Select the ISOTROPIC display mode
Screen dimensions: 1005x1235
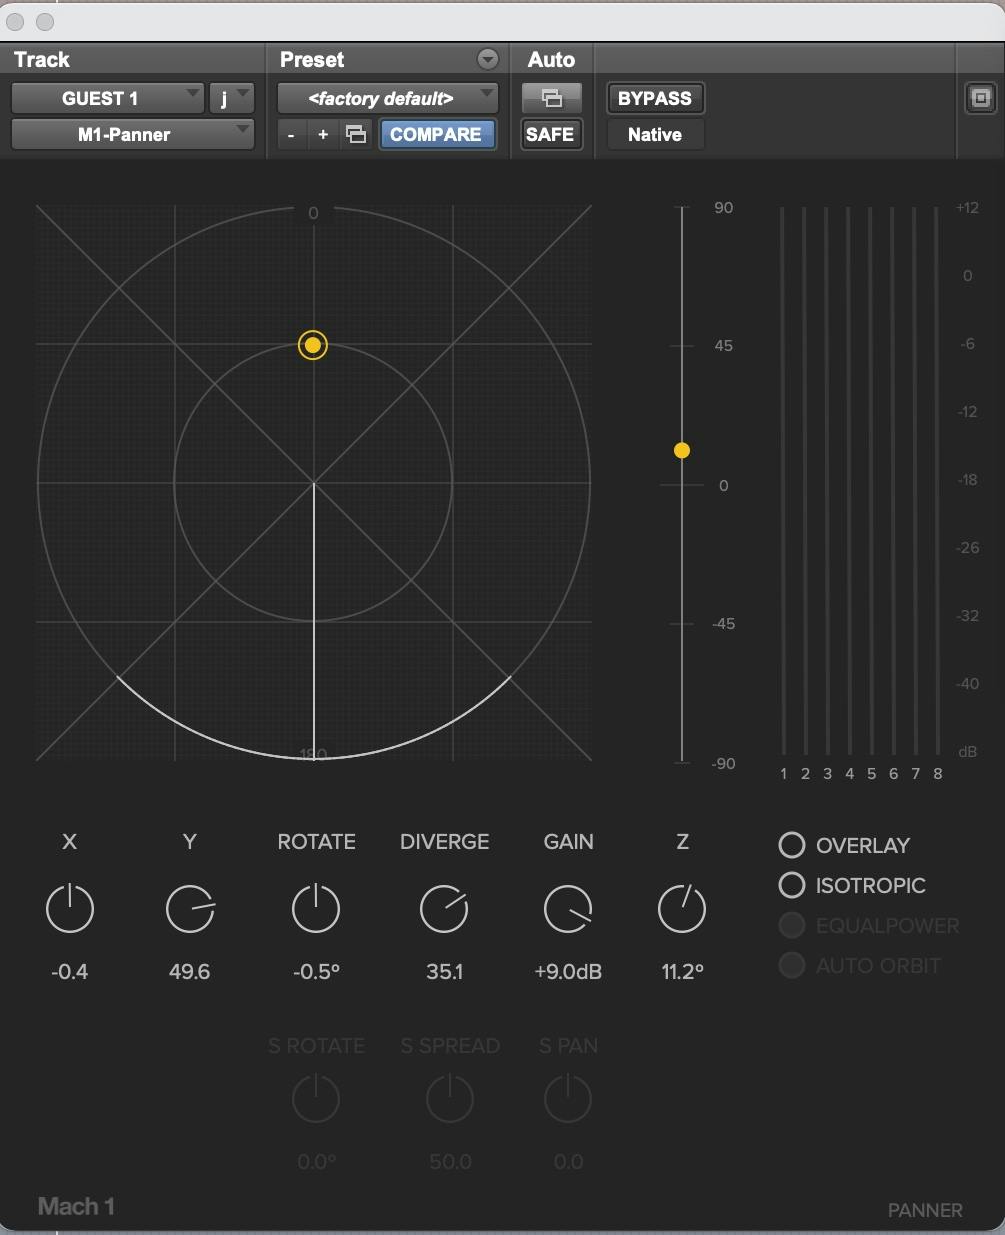coord(791,885)
